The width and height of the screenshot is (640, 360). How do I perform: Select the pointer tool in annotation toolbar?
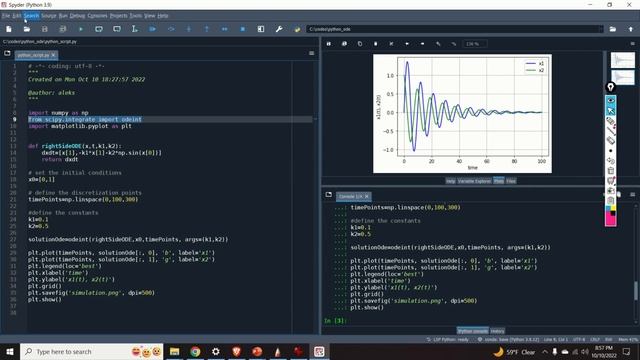click(x=611, y=111)
